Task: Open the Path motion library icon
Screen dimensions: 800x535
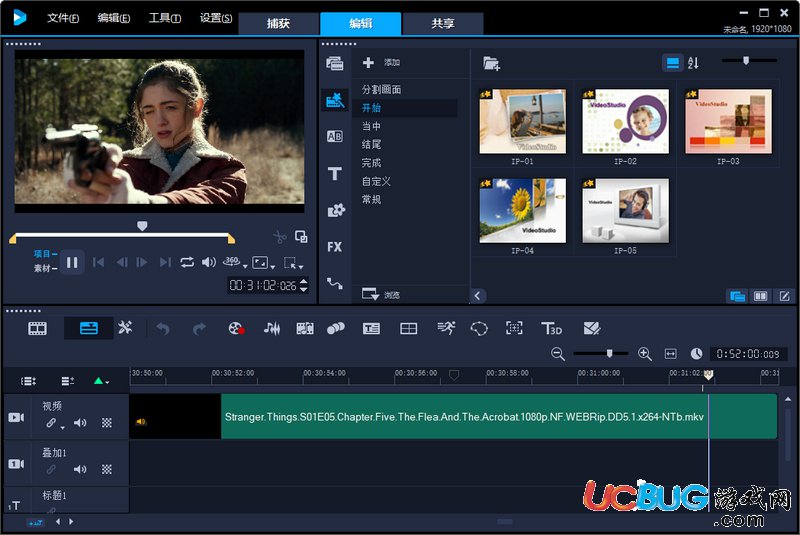Action: 335,284
